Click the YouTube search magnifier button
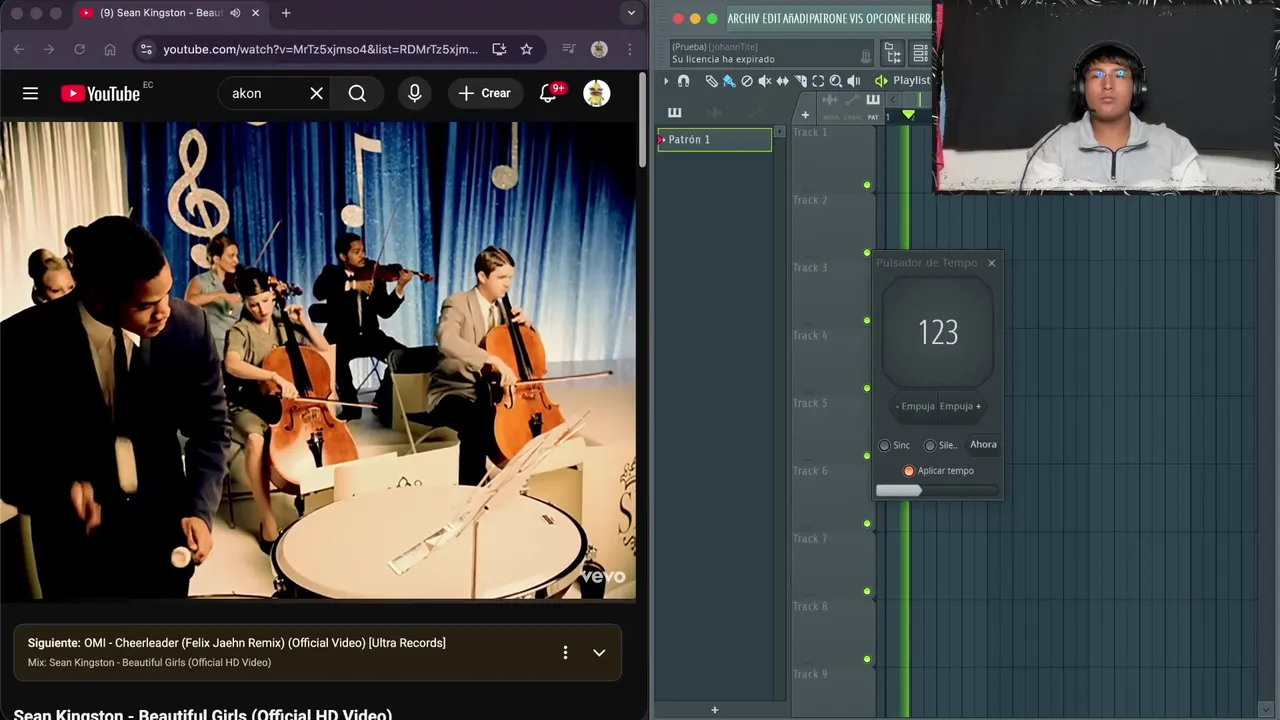Viewport: 1280px width, 720px height. 357,93
